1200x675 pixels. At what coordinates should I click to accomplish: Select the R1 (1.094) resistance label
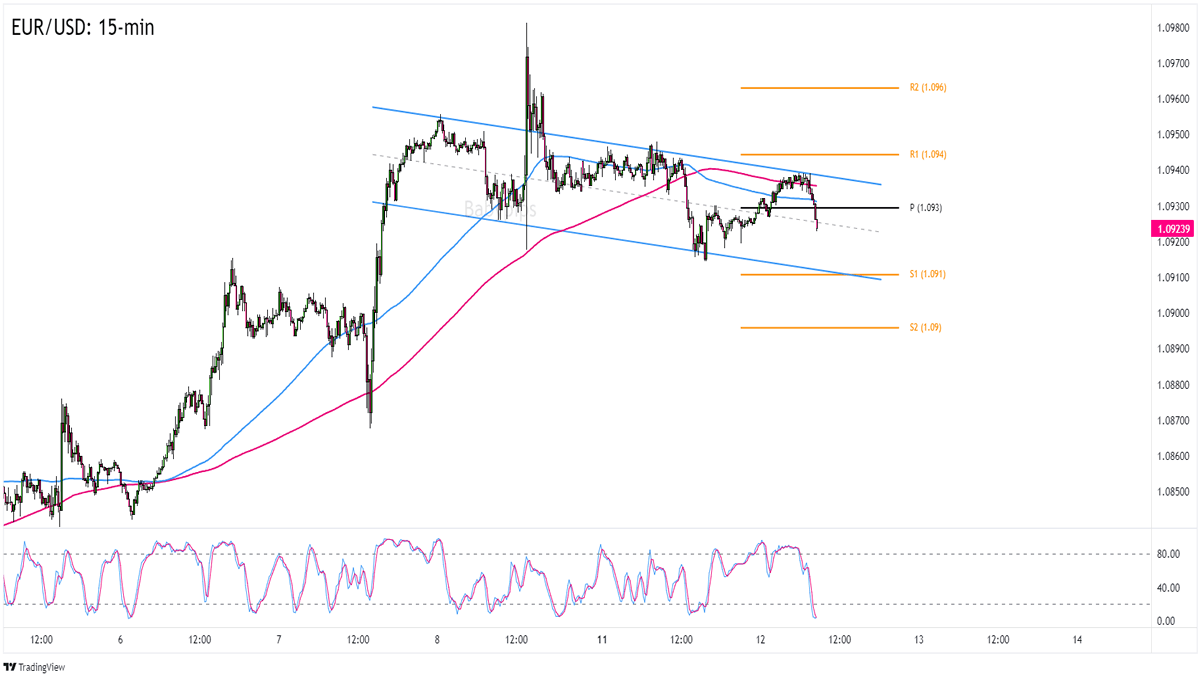click(x=927, y=155)
